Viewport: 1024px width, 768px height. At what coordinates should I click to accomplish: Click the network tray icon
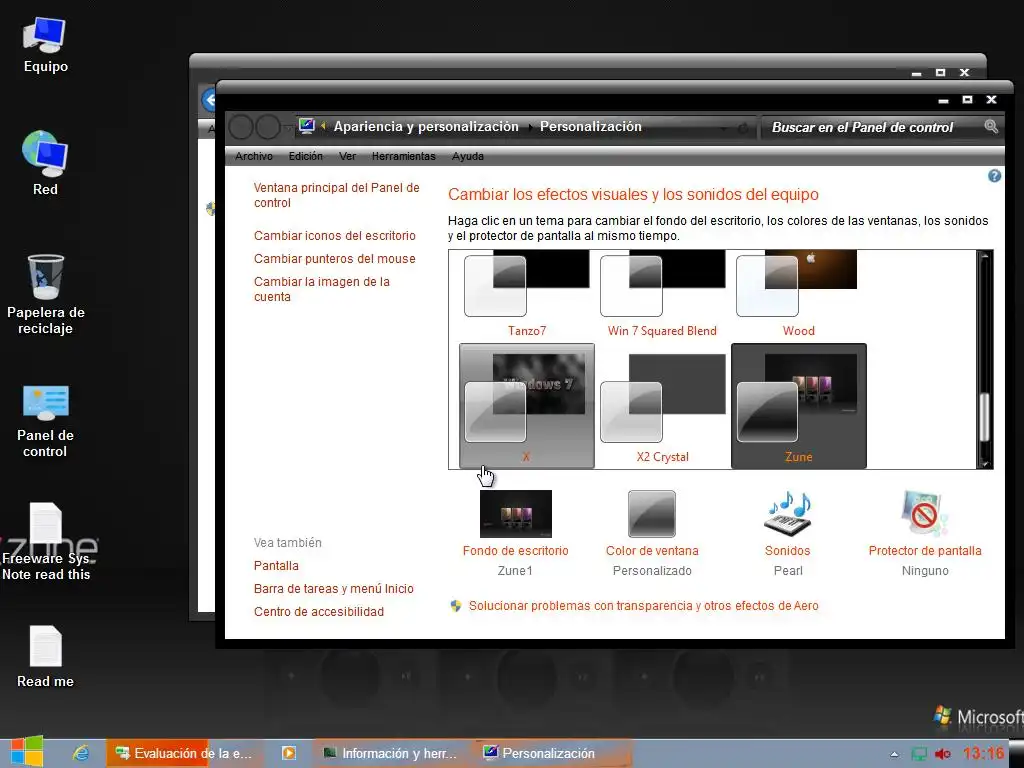point(919,754)
